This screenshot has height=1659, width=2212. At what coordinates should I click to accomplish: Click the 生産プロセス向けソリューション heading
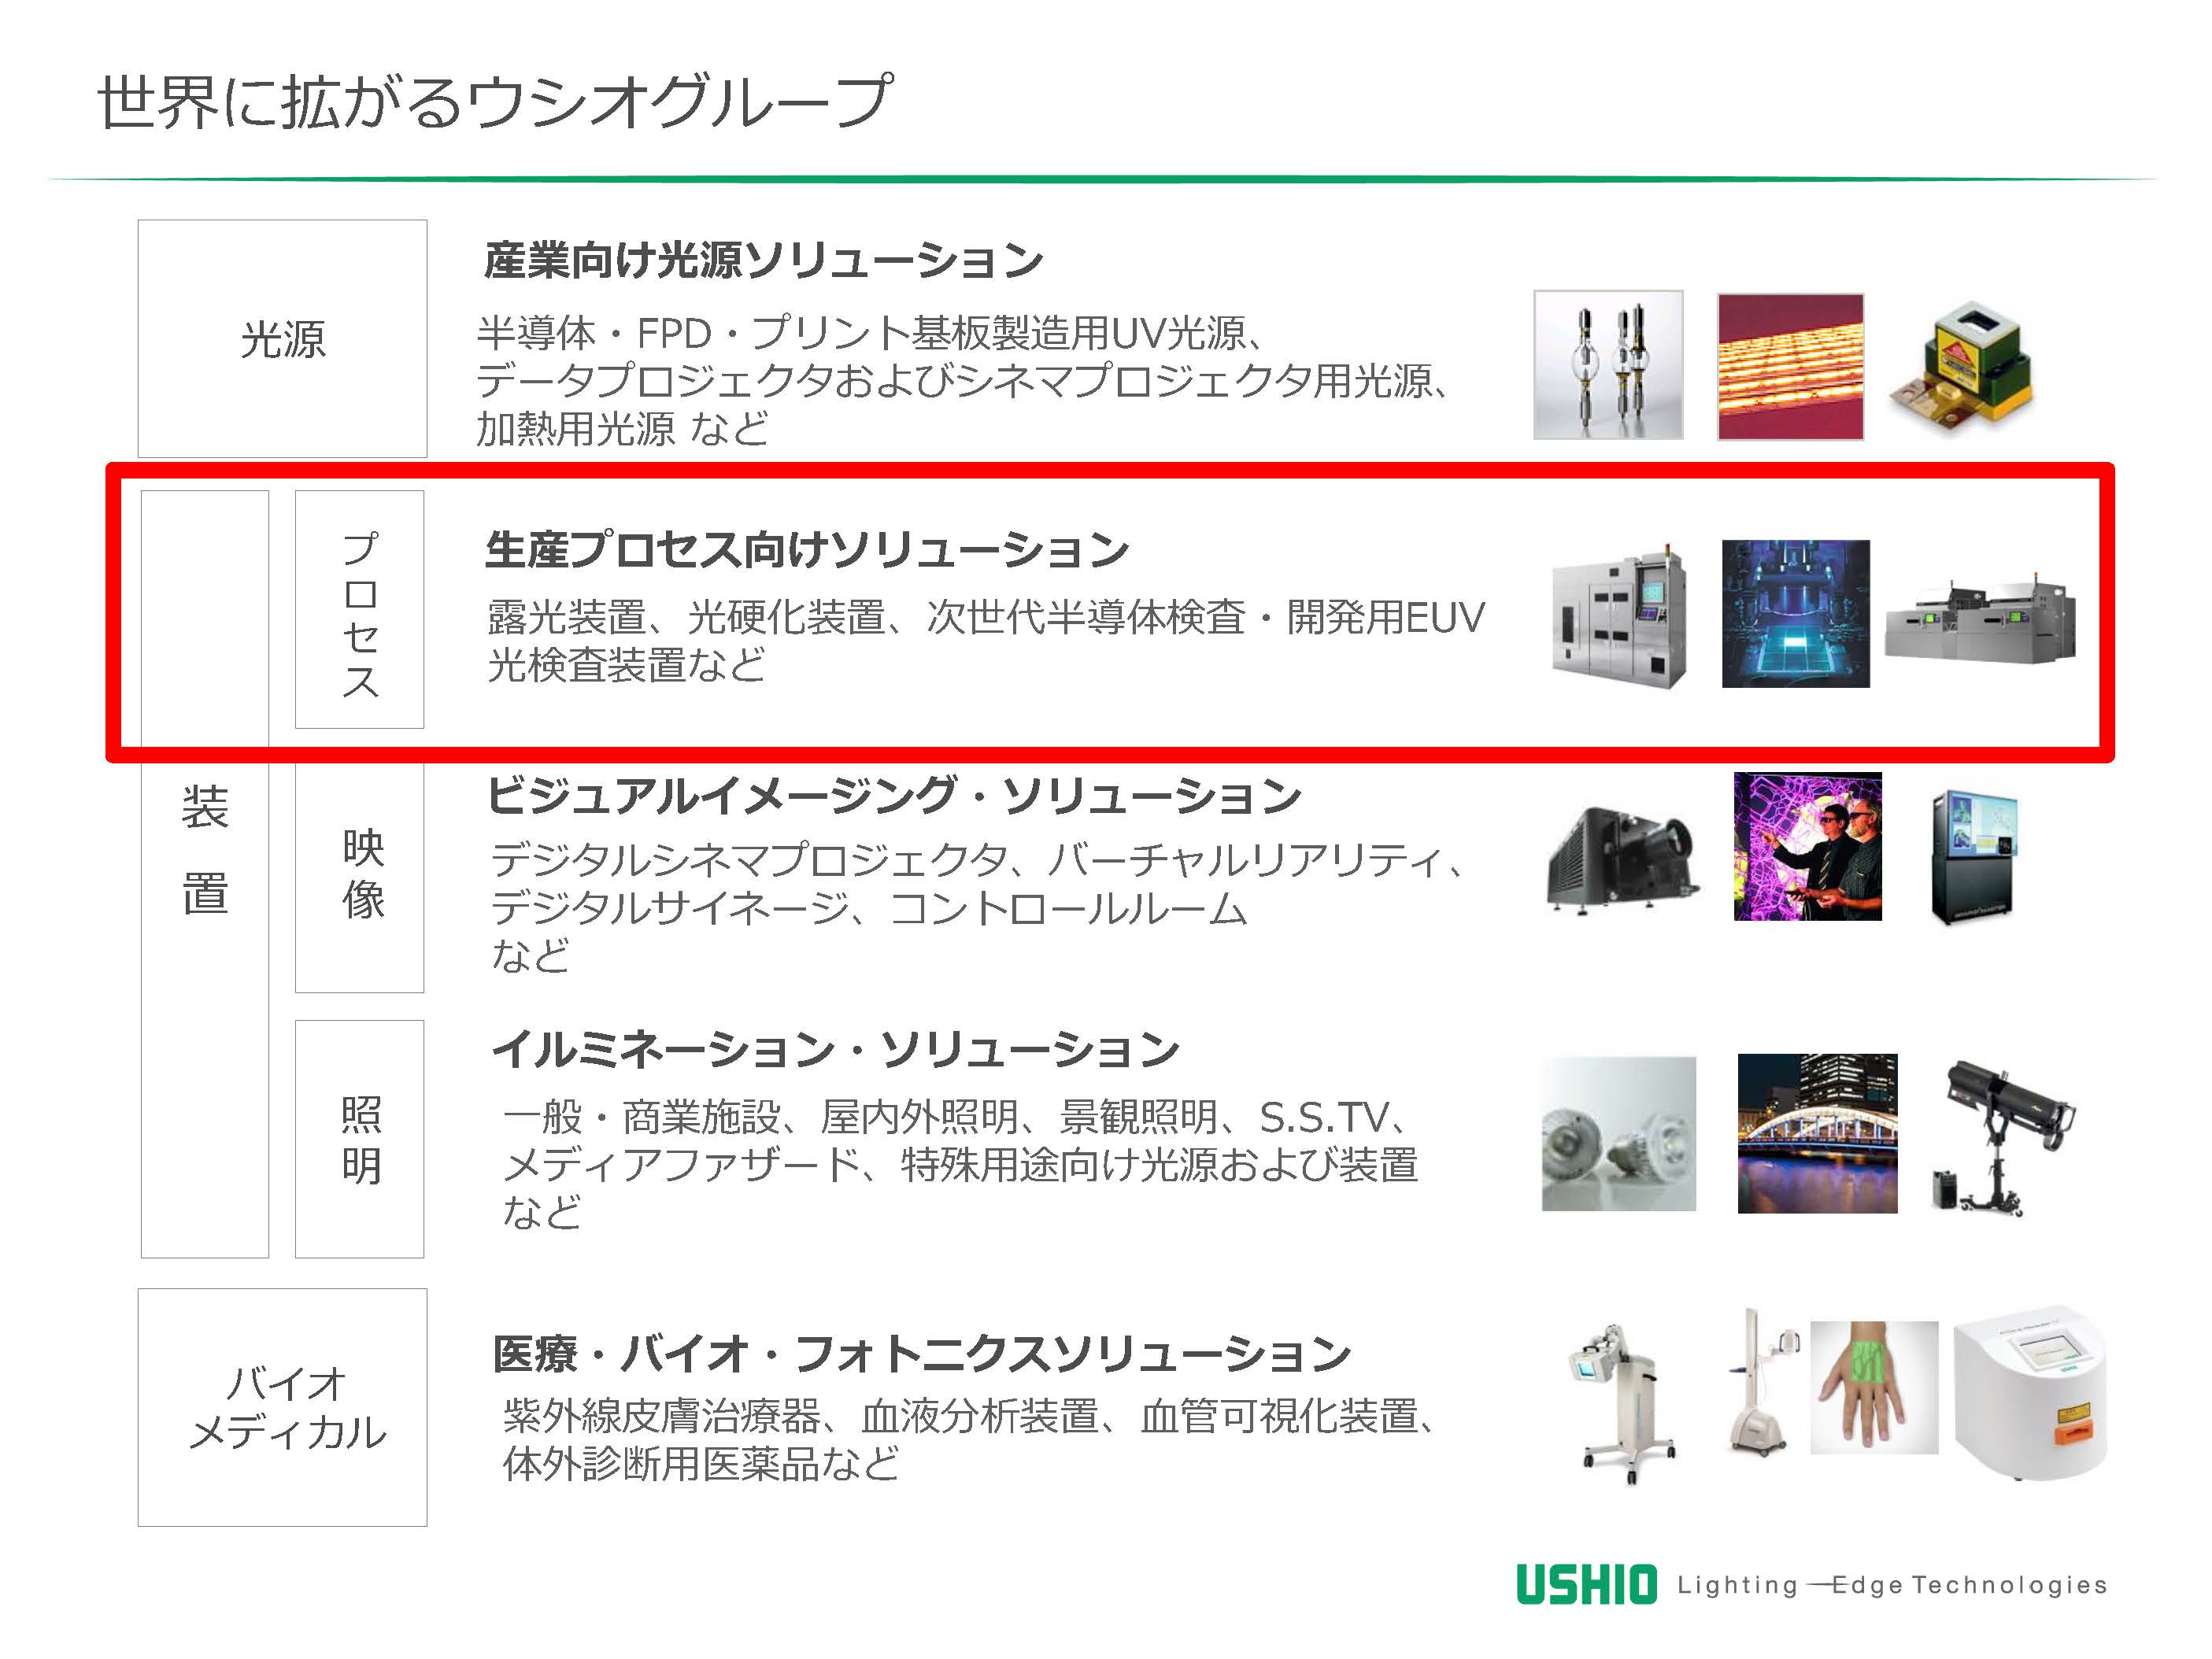tap(806, 550)
